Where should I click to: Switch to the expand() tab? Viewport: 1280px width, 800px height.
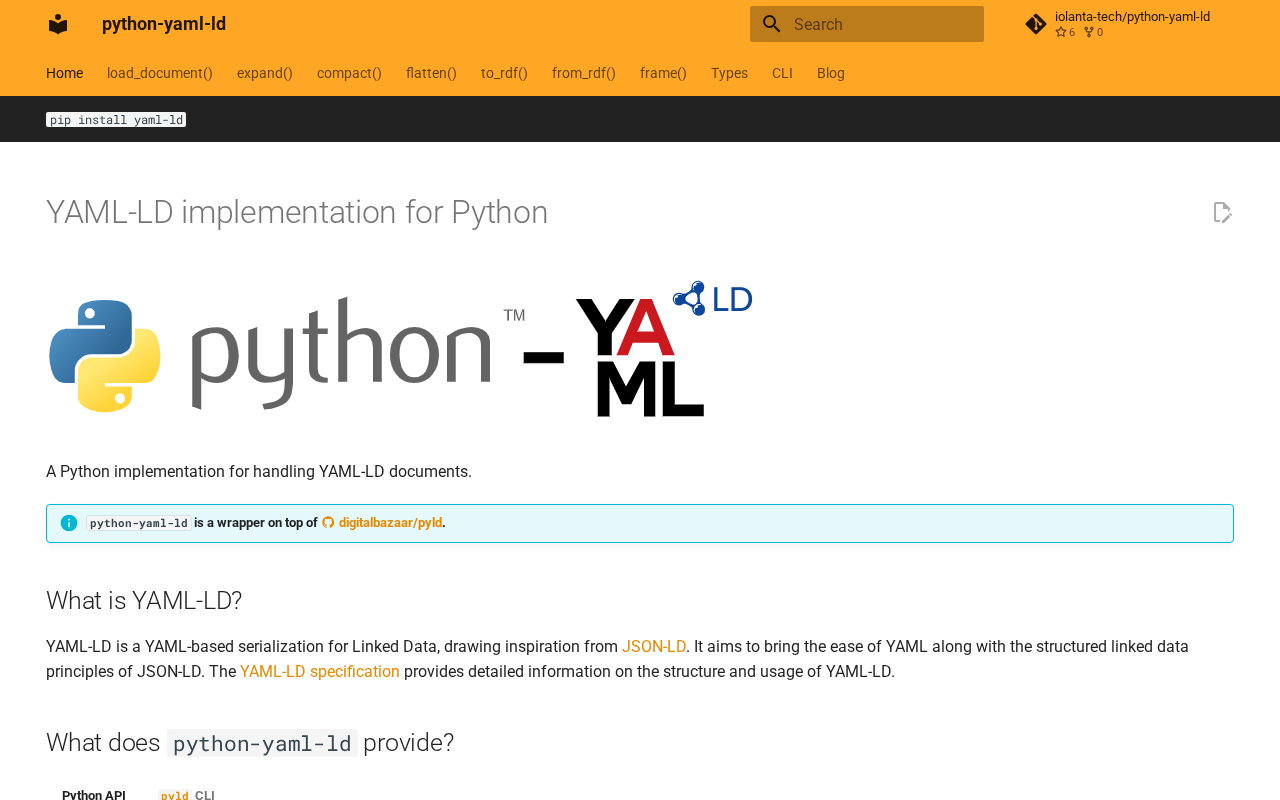click(265, 73)
